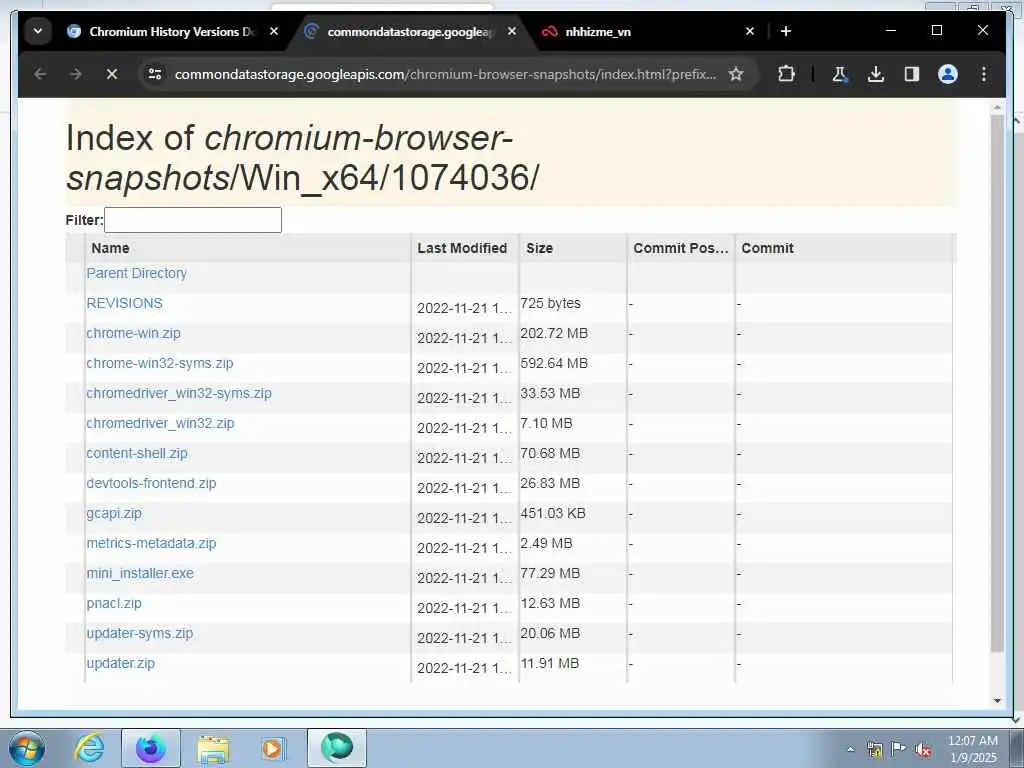
Task: Launch Internet Explorer from taskbar
Action: [x=89, y=748]
